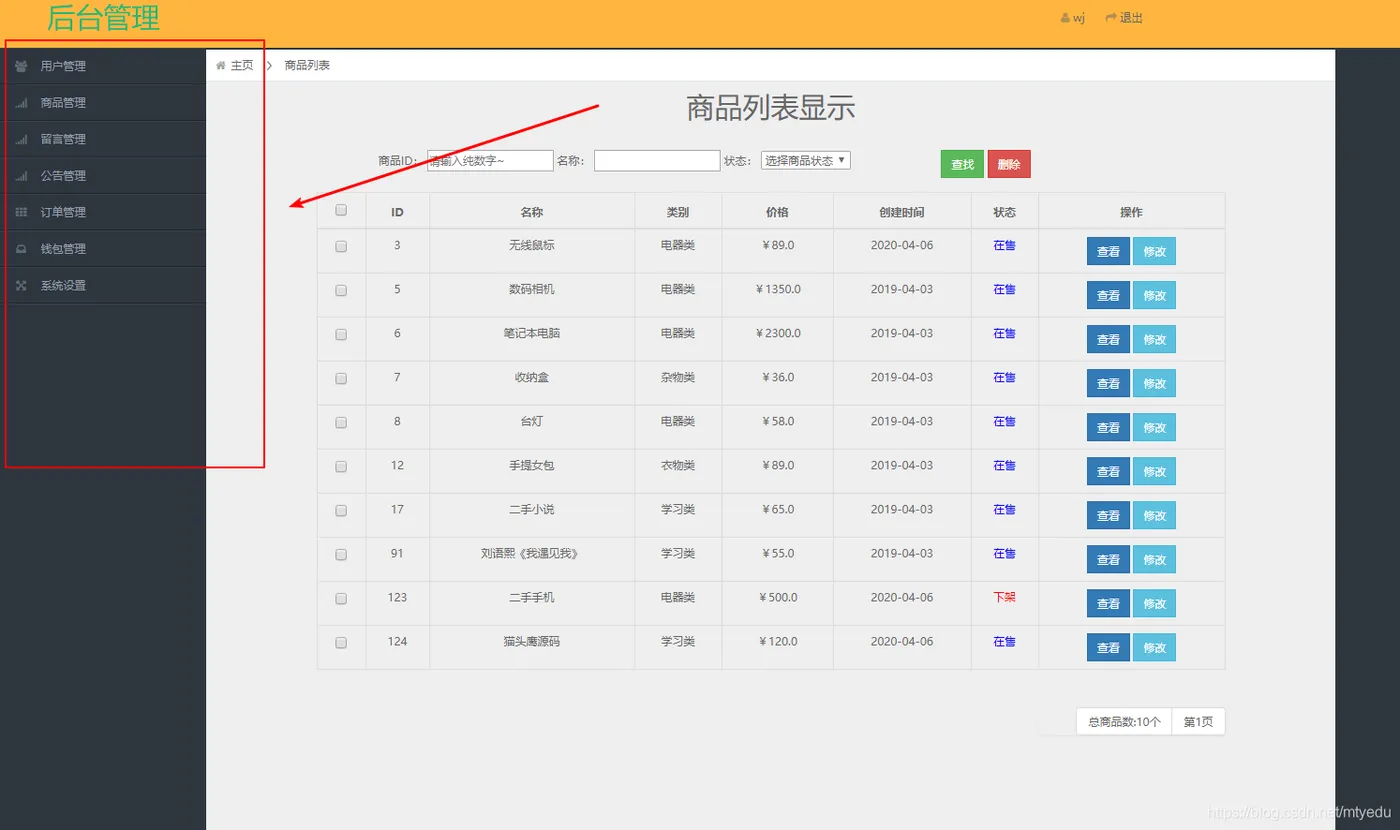
Task: Click the home icon for 主页 breadcrumb
Action: 221,65
